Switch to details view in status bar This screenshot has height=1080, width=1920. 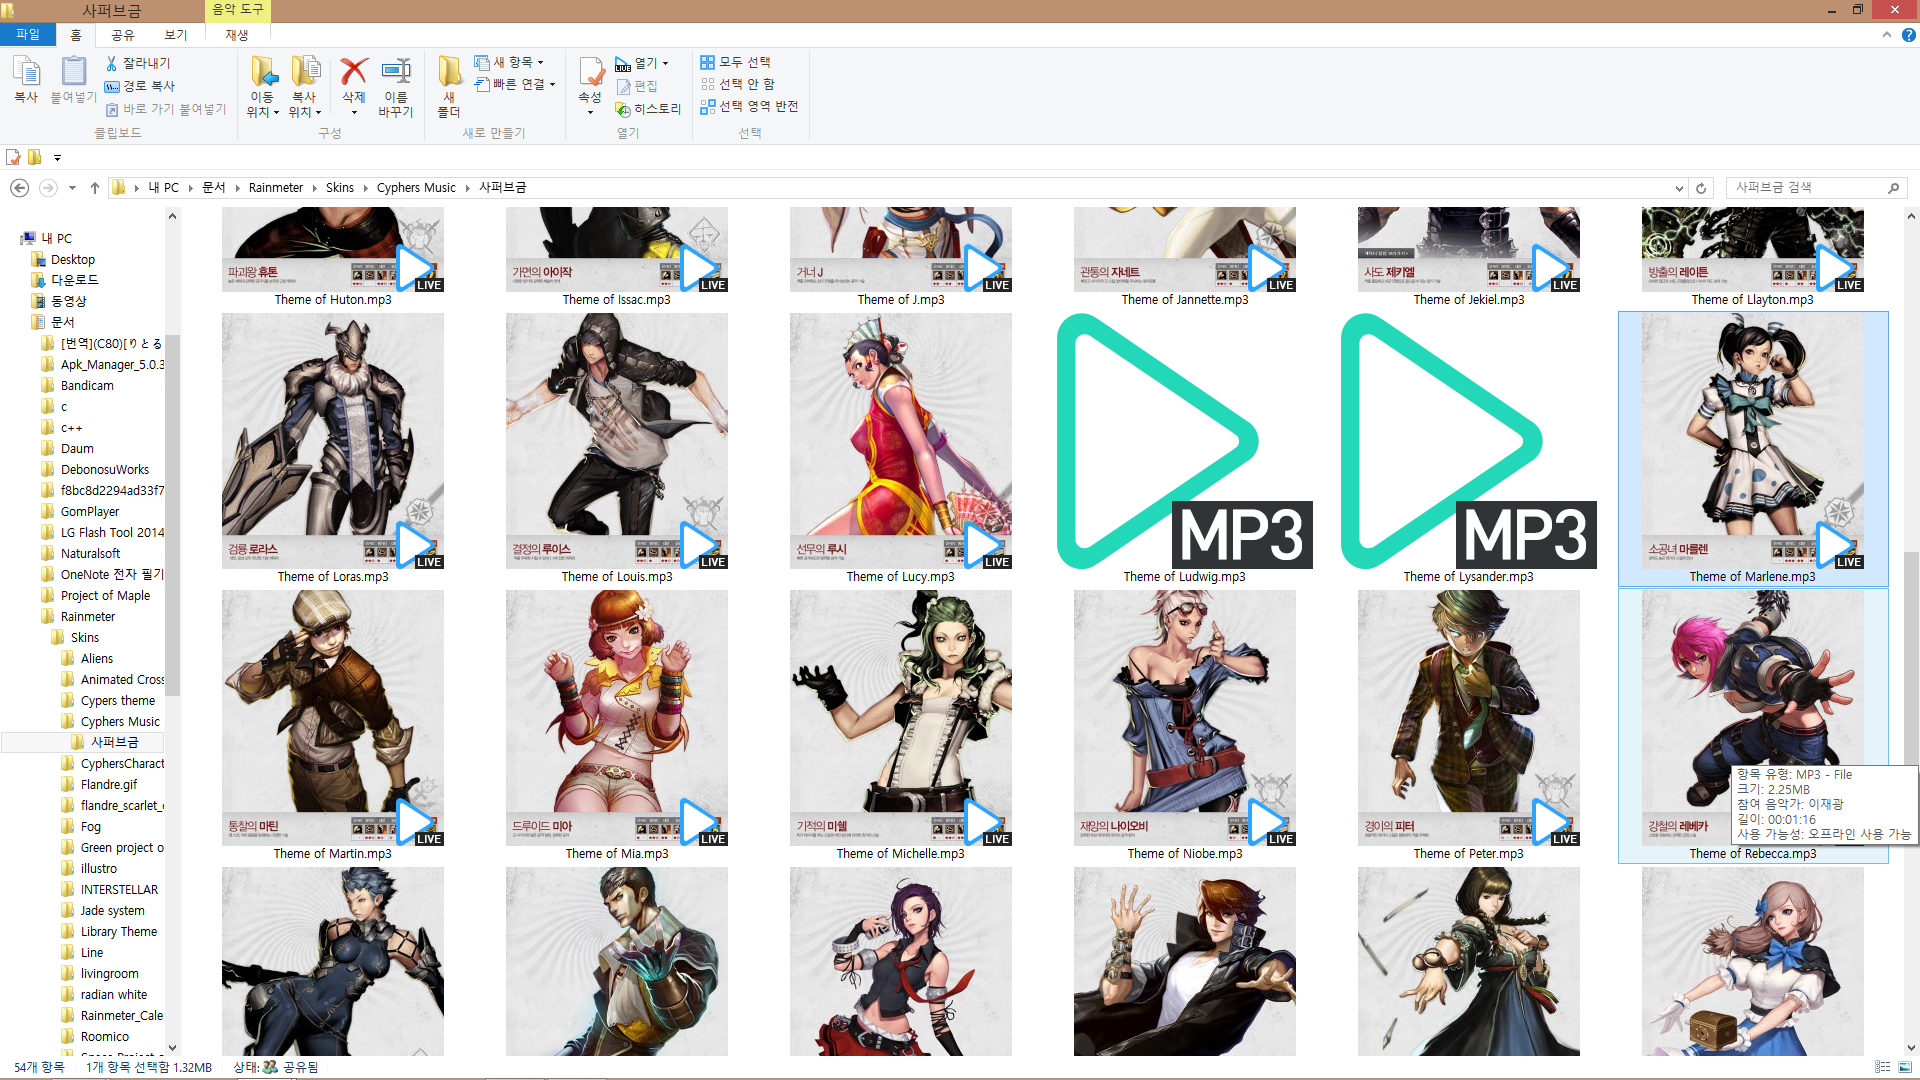pos(1882,1067)
